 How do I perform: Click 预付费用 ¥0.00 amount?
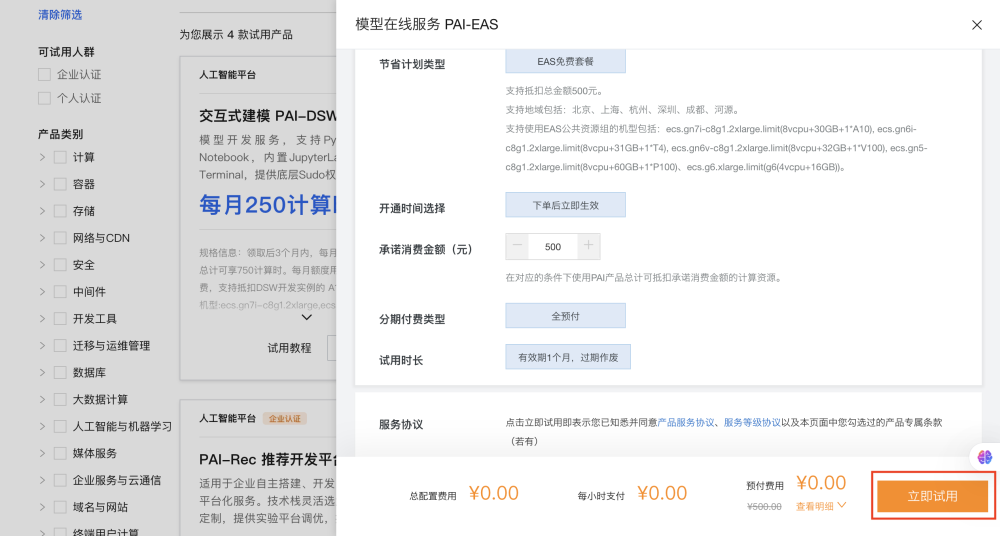(x=821, y=483)
